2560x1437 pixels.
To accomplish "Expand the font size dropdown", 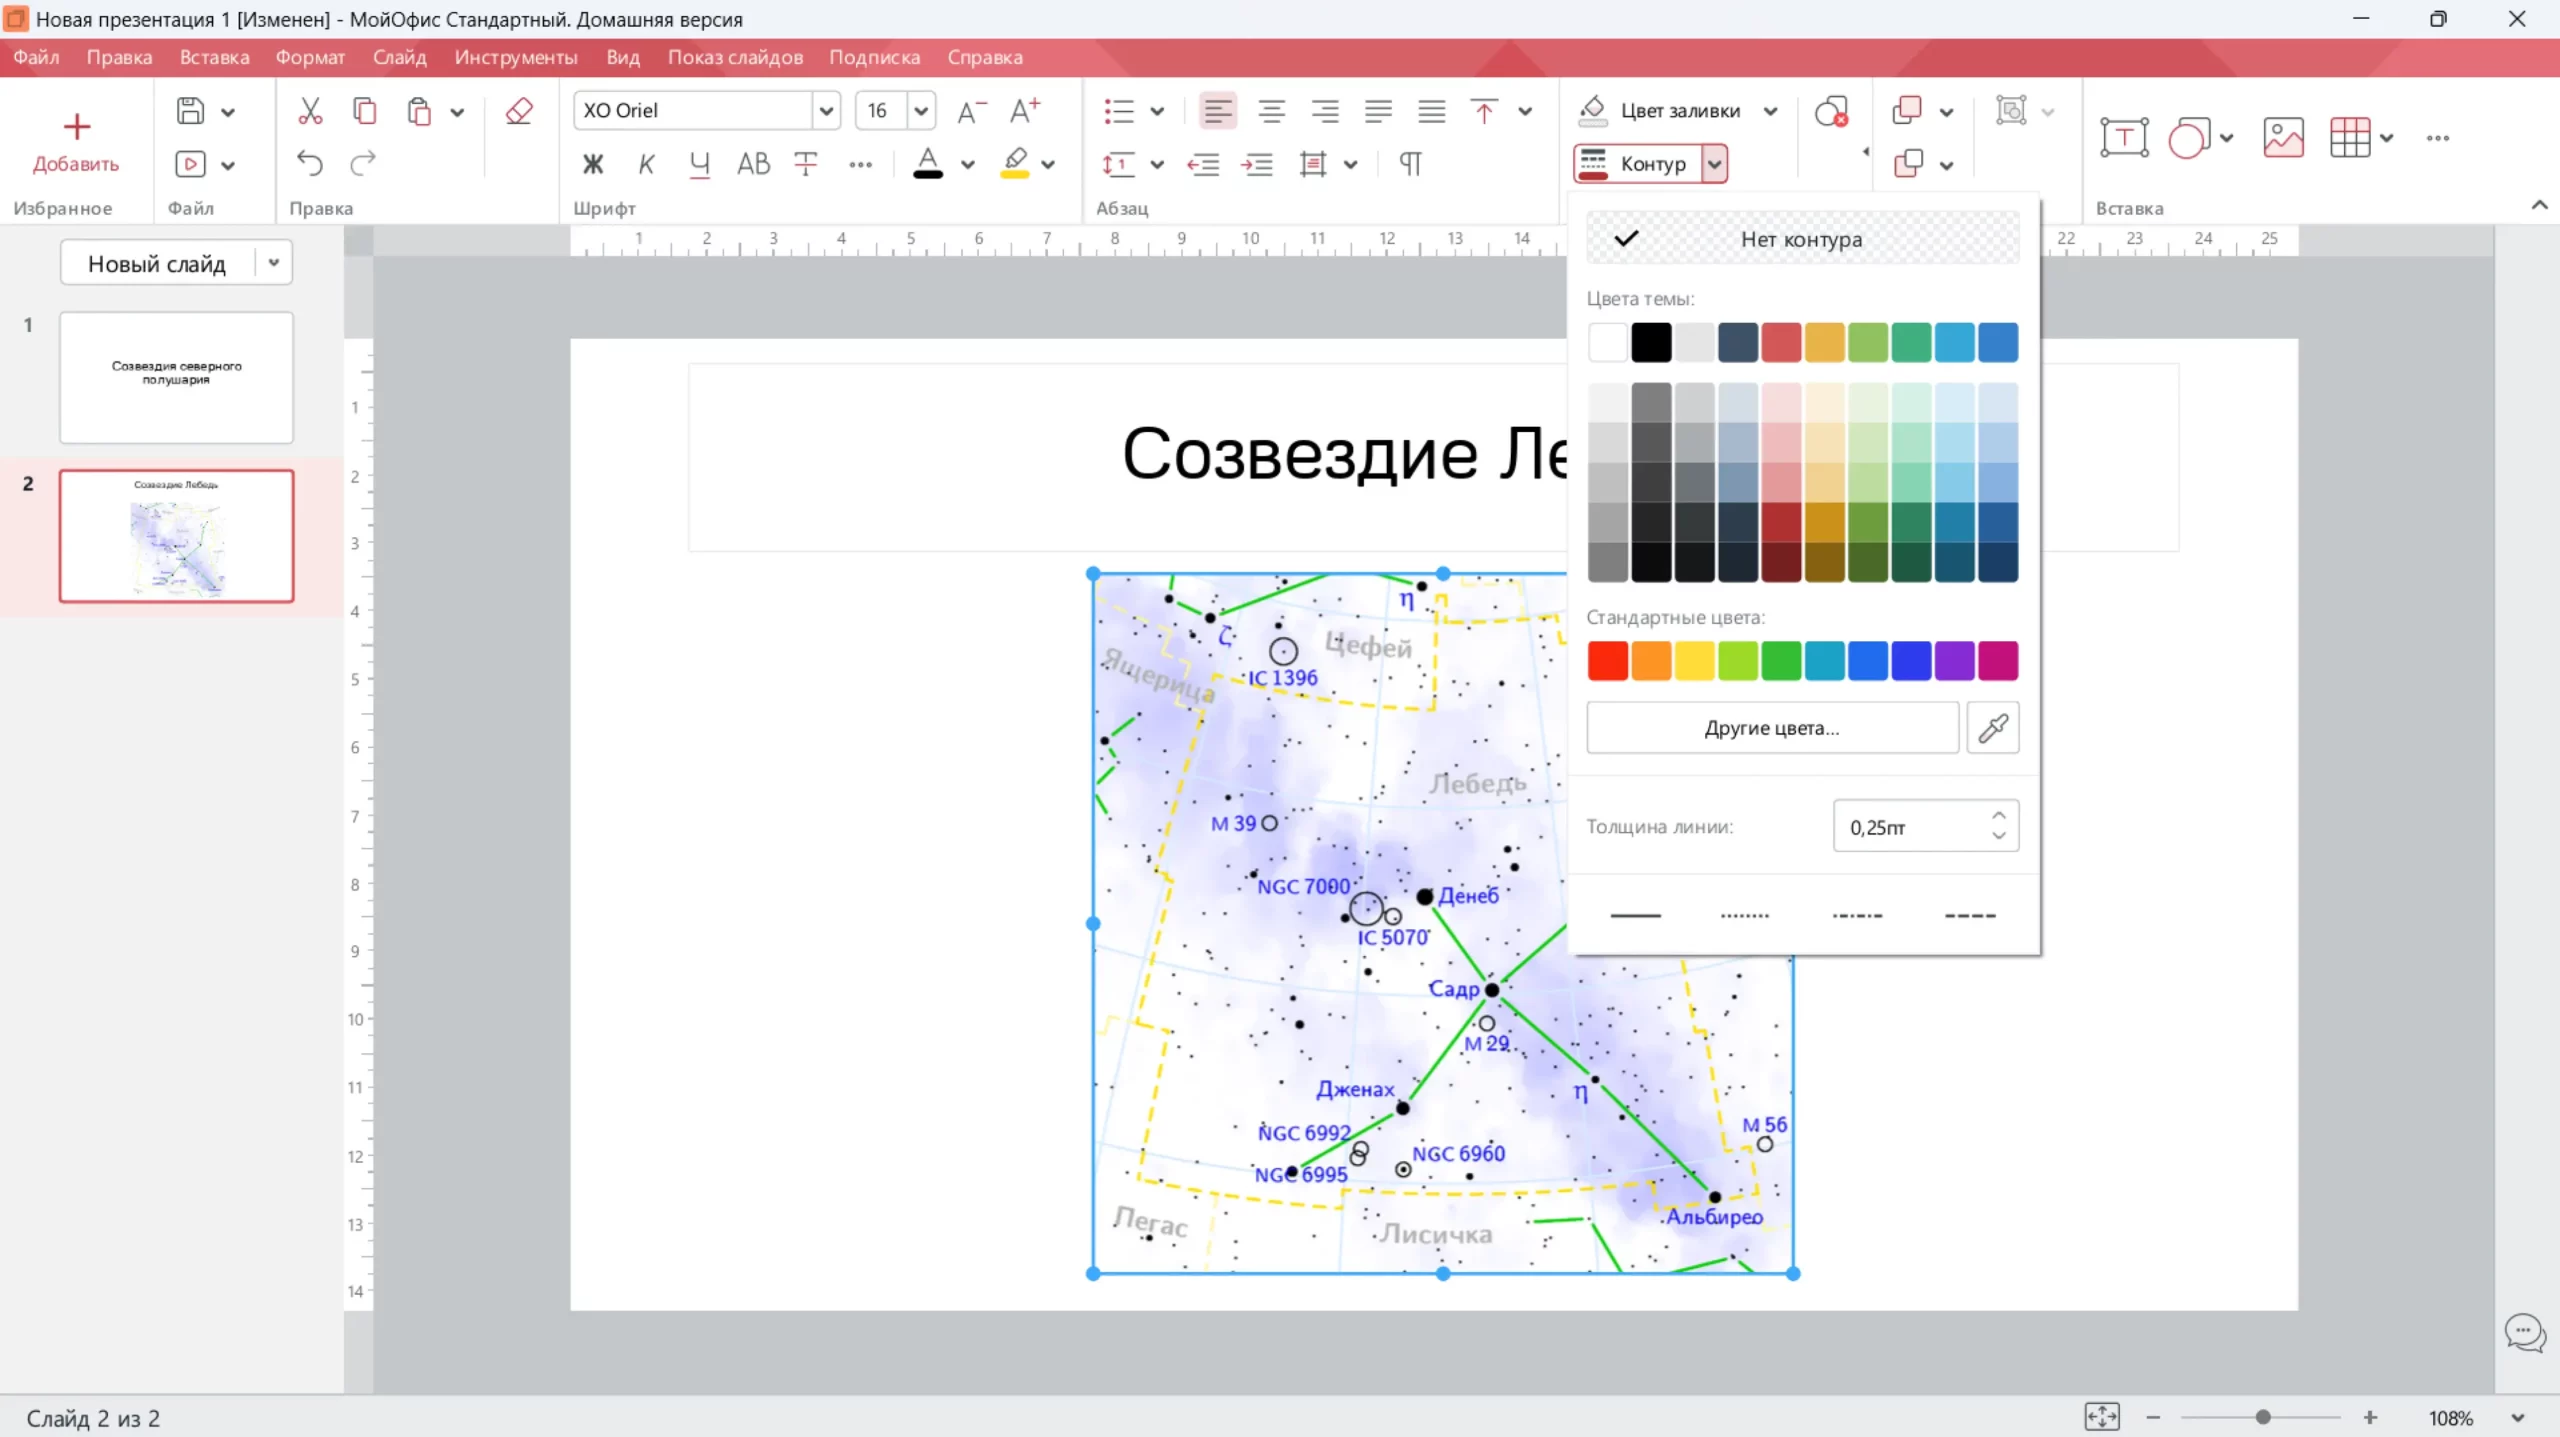I will (x=921, y=111).
